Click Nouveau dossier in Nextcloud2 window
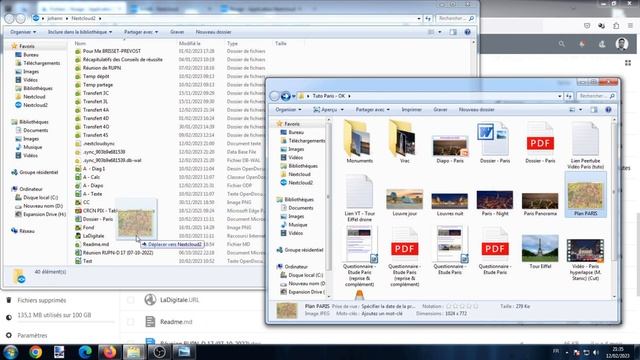640x360 pixels. [x=213, y=32]
